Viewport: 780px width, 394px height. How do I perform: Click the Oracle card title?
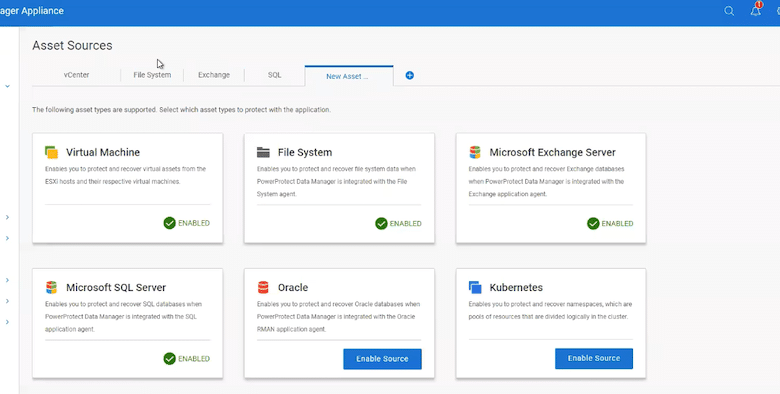click(x=293, y=288)
